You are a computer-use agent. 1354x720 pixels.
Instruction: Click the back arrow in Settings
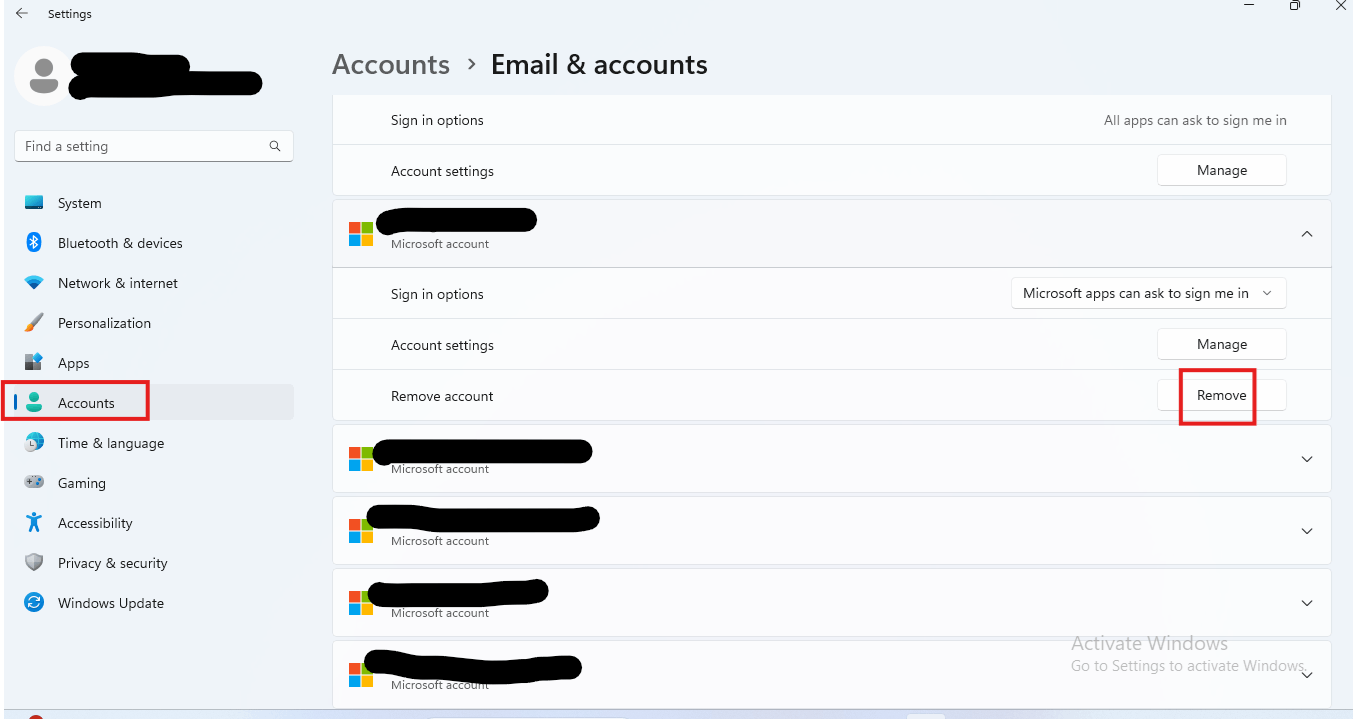tap(22, 13)
